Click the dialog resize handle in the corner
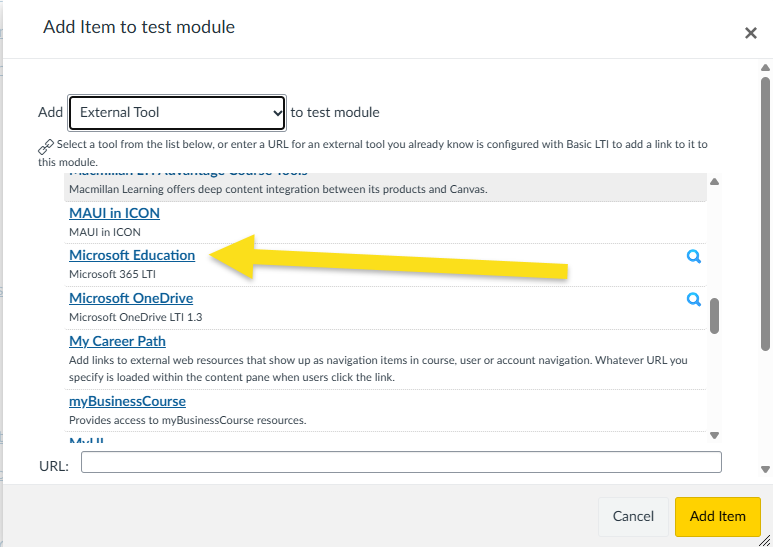Screen dimensions: 773x547 click(x=764, y=540)
